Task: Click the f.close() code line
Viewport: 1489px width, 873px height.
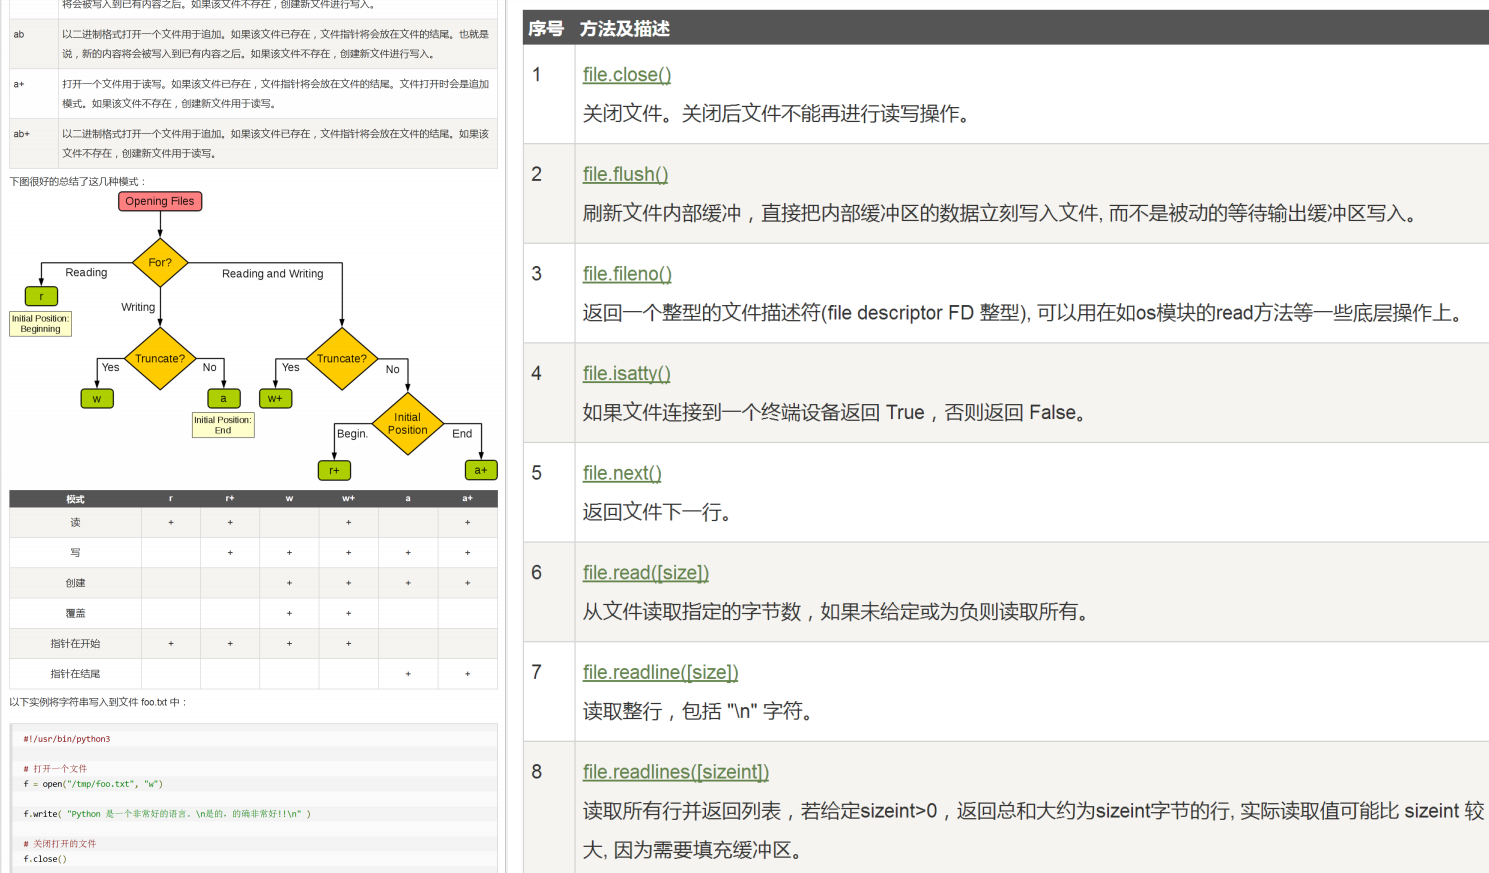Action: pos(45,859)
